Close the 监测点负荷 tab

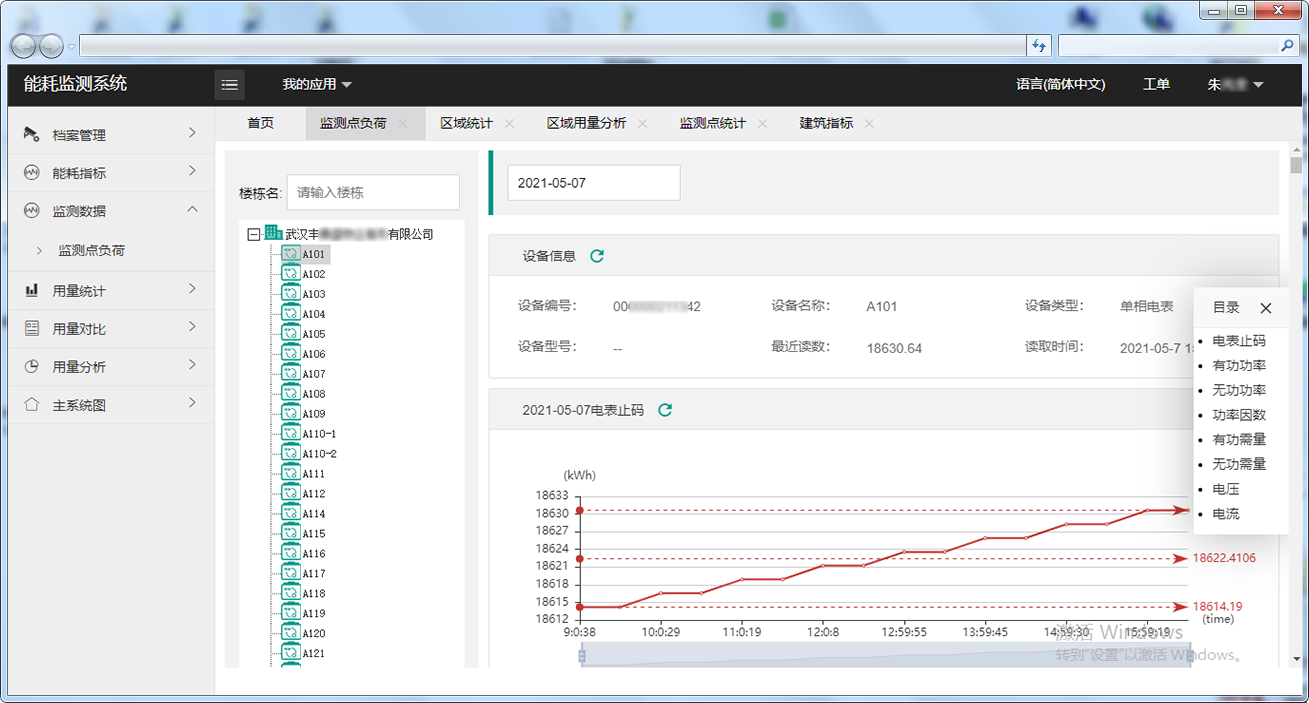pyautogui.click(x=403, y=123)
